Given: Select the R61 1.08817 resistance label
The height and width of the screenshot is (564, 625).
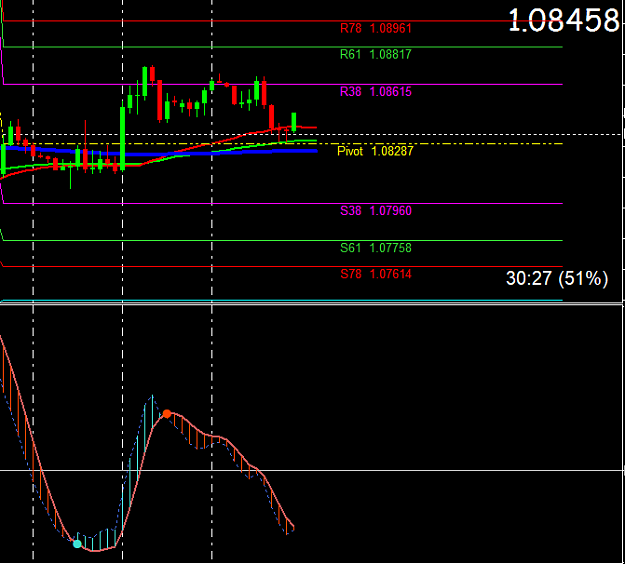Looking at the screenshot, I should click(375, 54).
